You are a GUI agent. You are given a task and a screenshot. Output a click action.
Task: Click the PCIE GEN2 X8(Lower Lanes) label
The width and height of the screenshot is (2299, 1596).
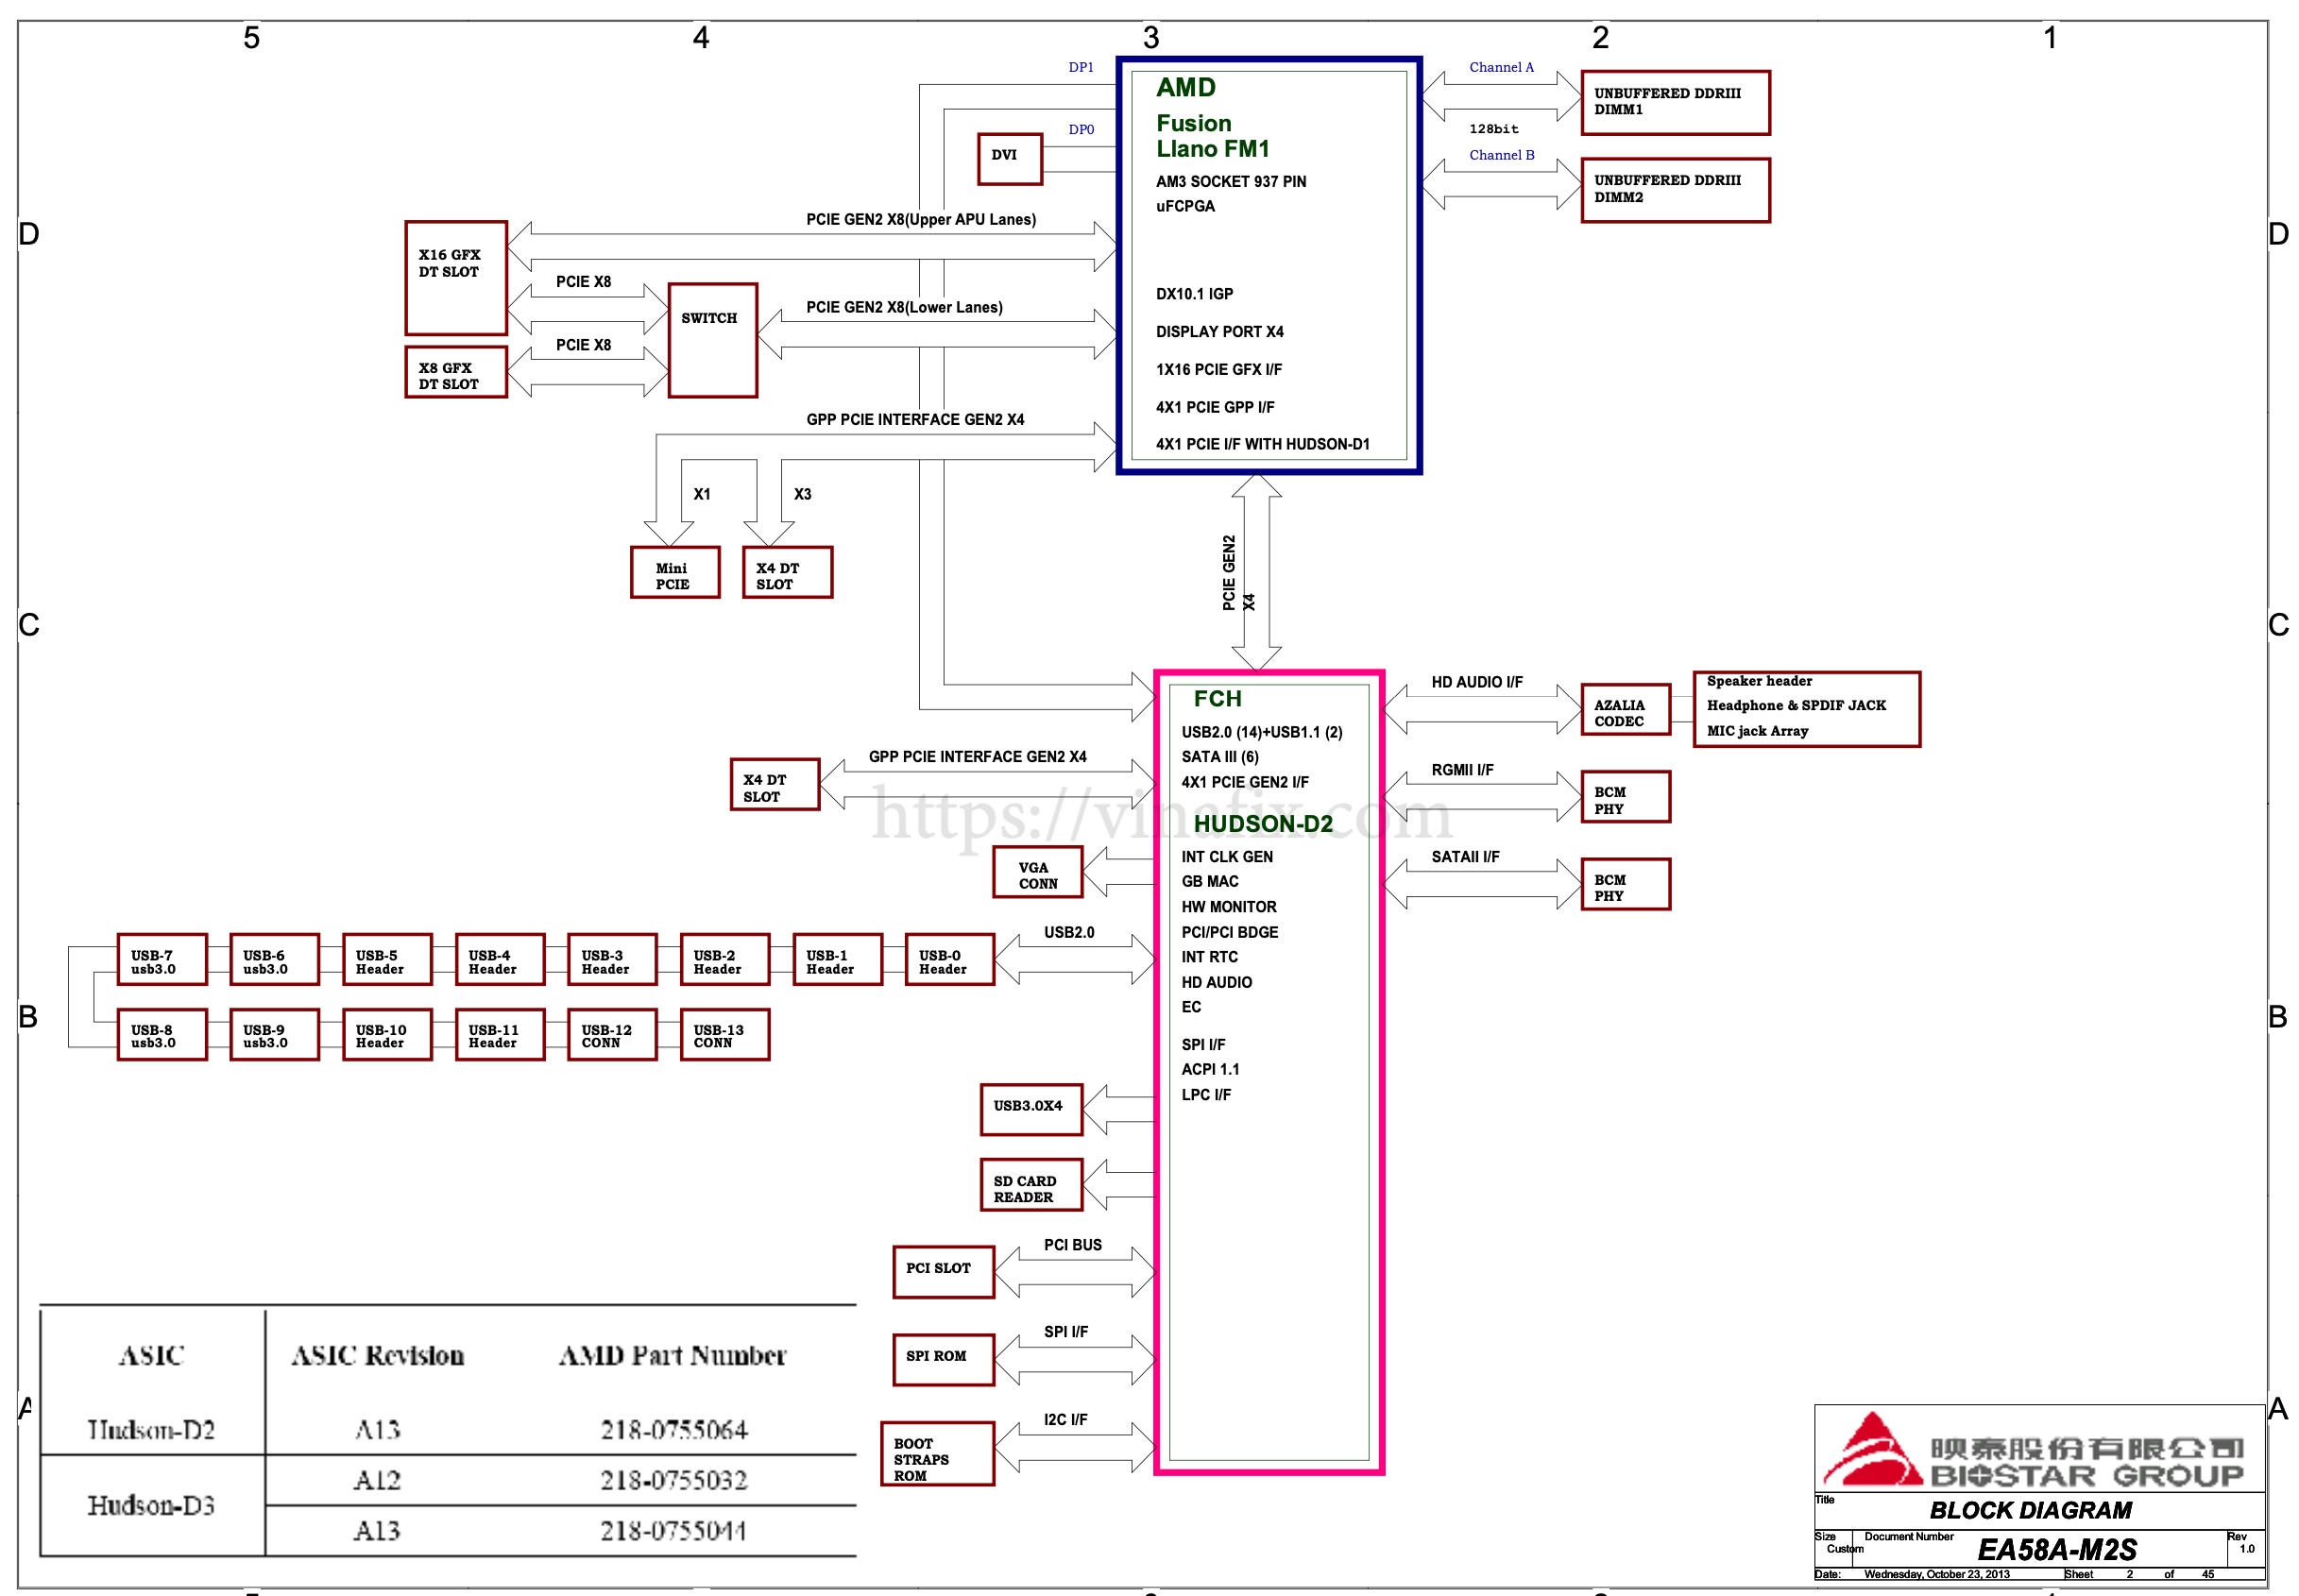(x=904, y=307)
